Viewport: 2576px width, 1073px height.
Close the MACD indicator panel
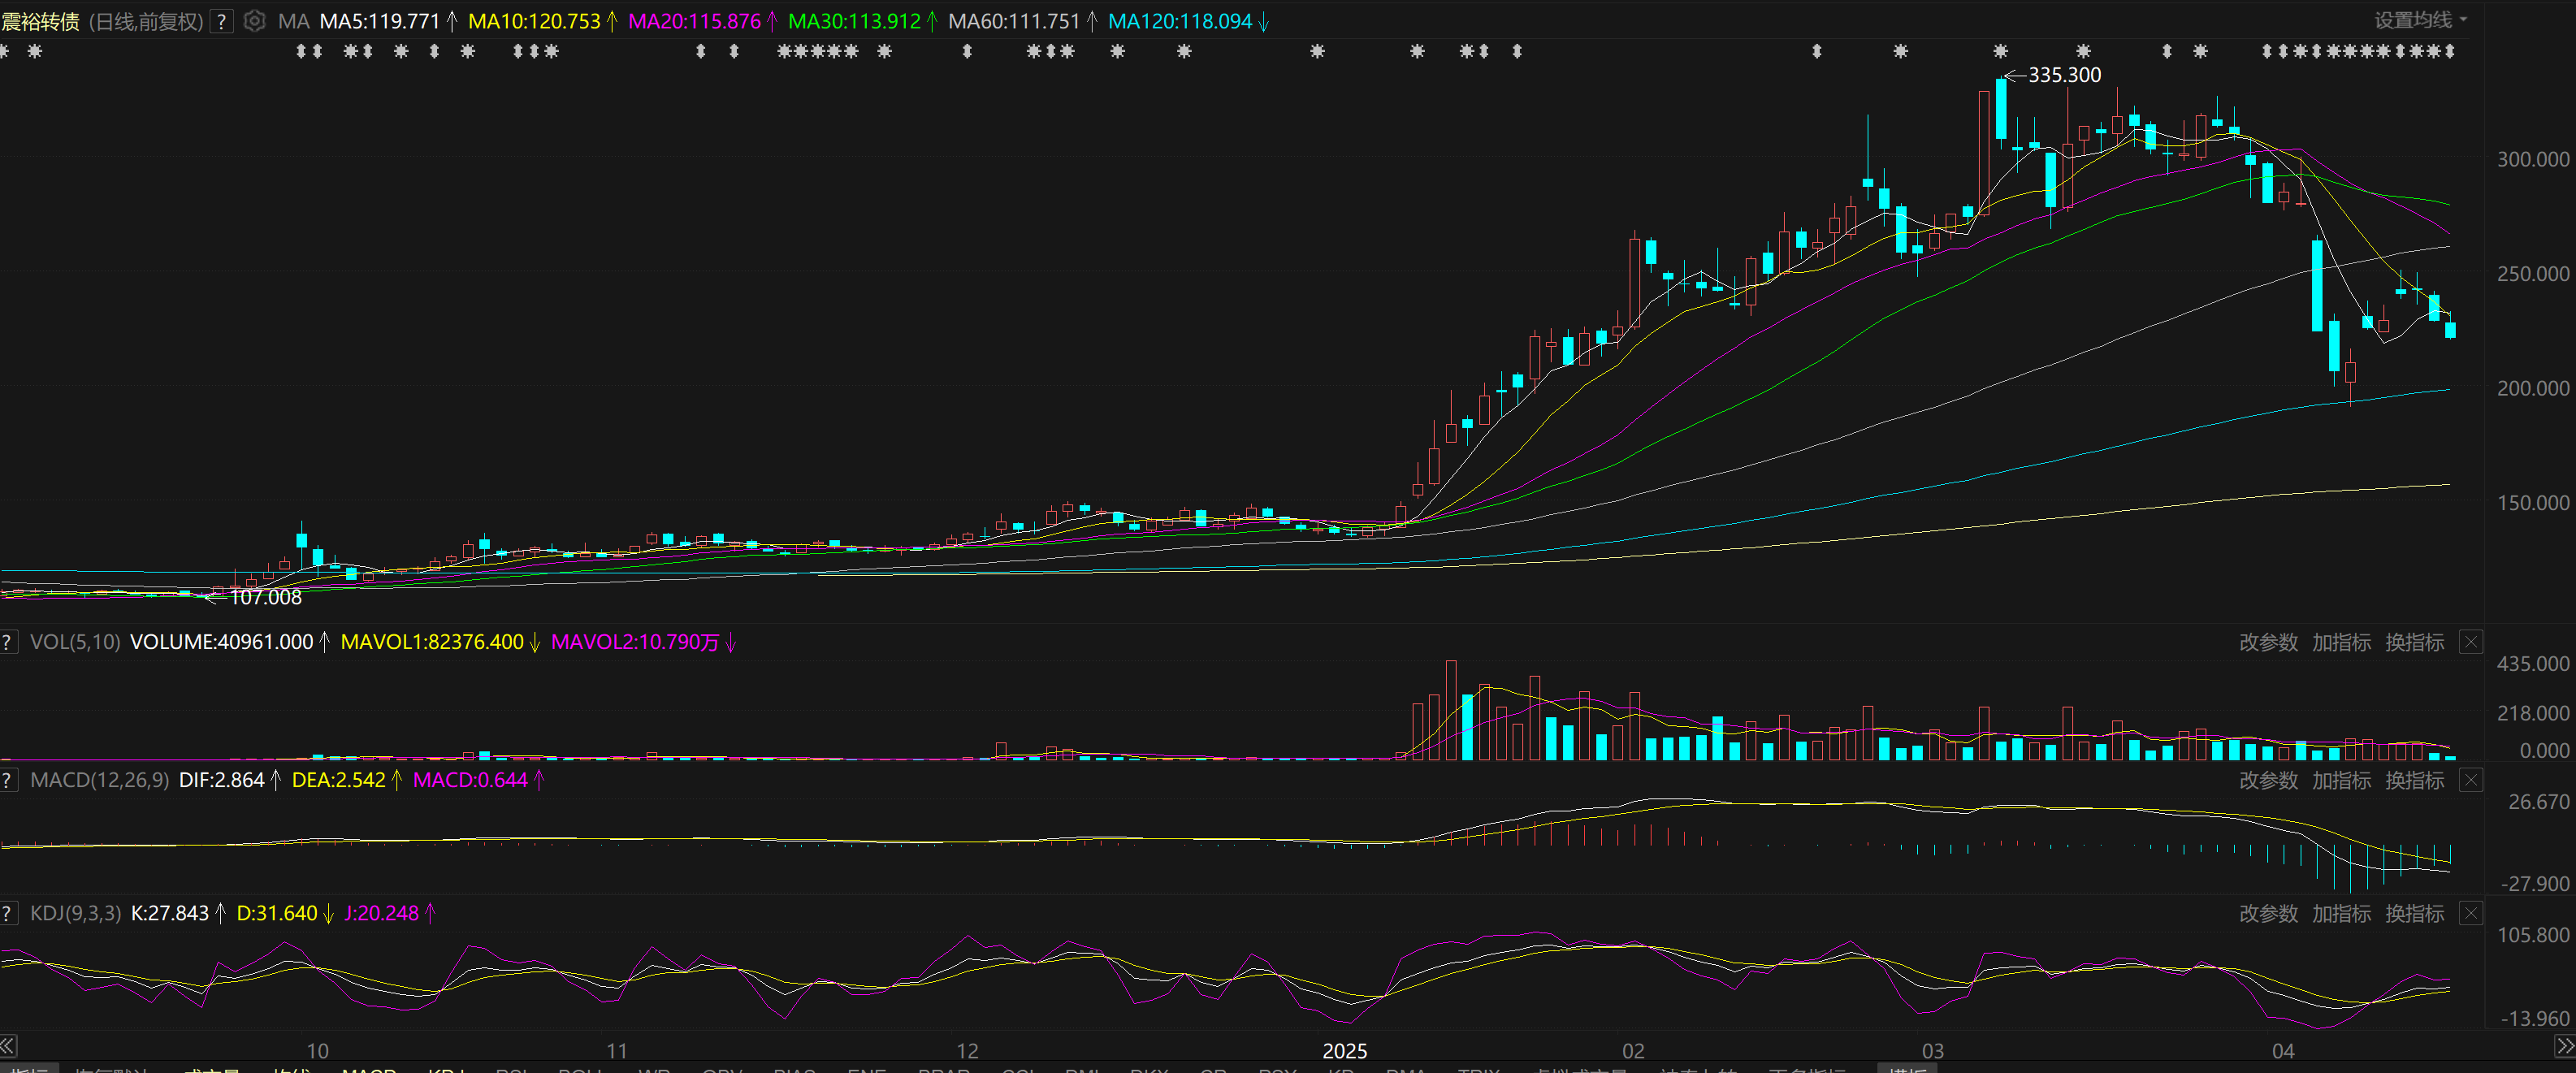pyautogui.click(x=2471, y=780)
